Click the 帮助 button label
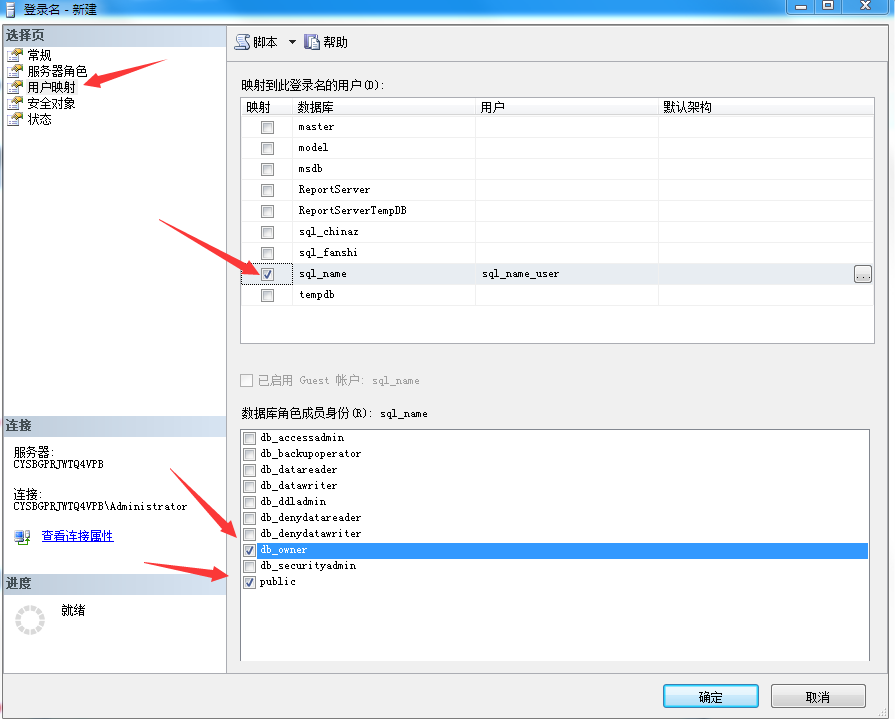 point(336,42)
